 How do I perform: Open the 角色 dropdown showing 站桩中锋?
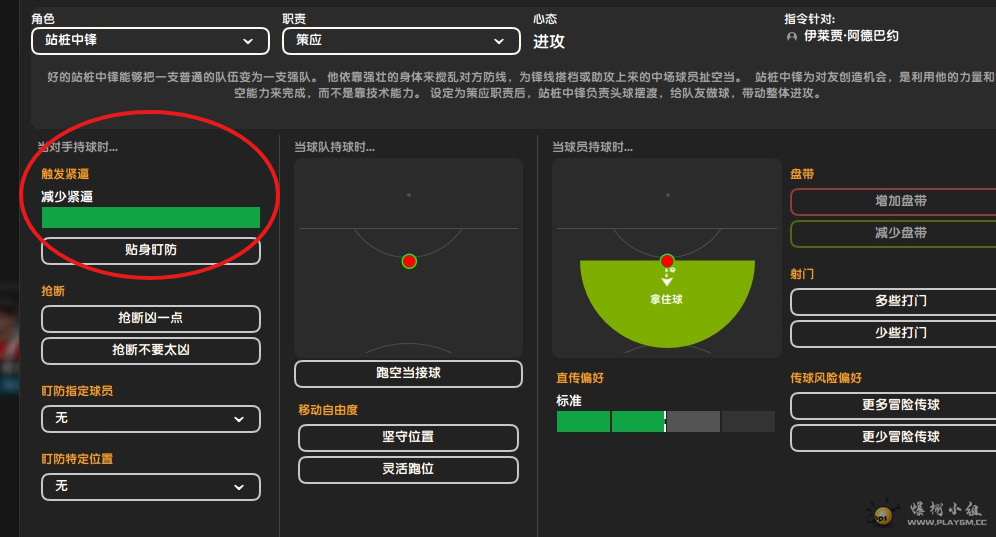coord(151,41)
